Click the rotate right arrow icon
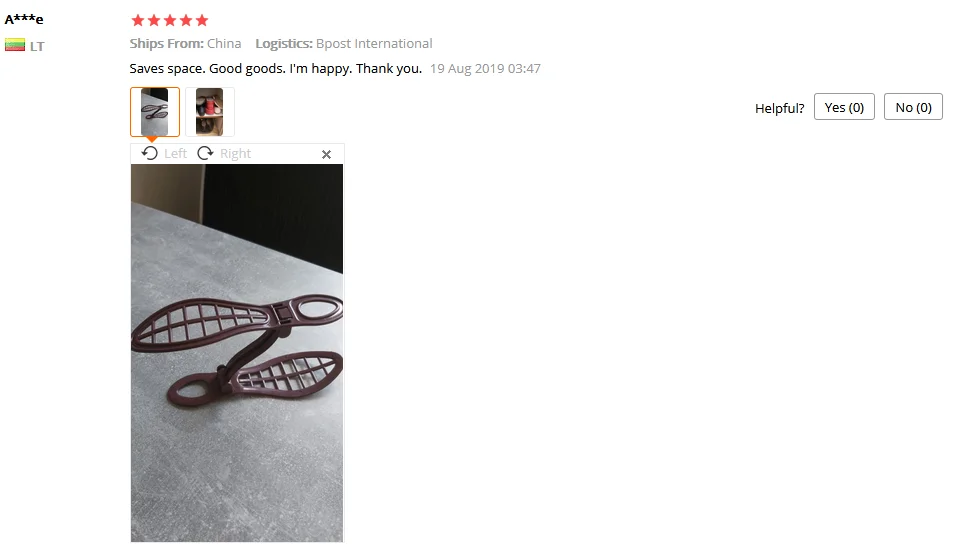Image resolution: width=966 pixels, height=544 pixels. (x=205, y=153)
